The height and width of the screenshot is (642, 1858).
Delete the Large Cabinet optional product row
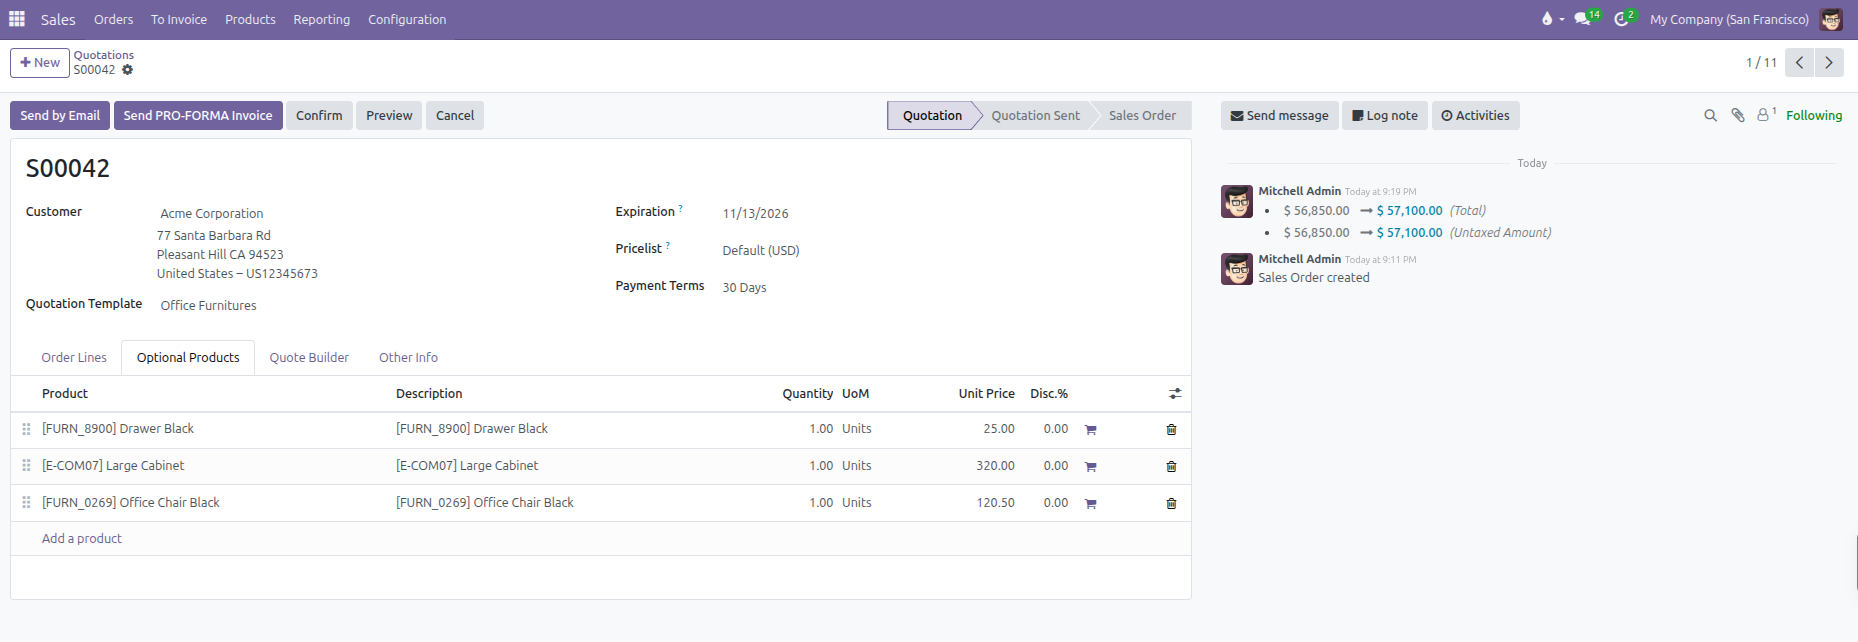(x=1171, y=467)
